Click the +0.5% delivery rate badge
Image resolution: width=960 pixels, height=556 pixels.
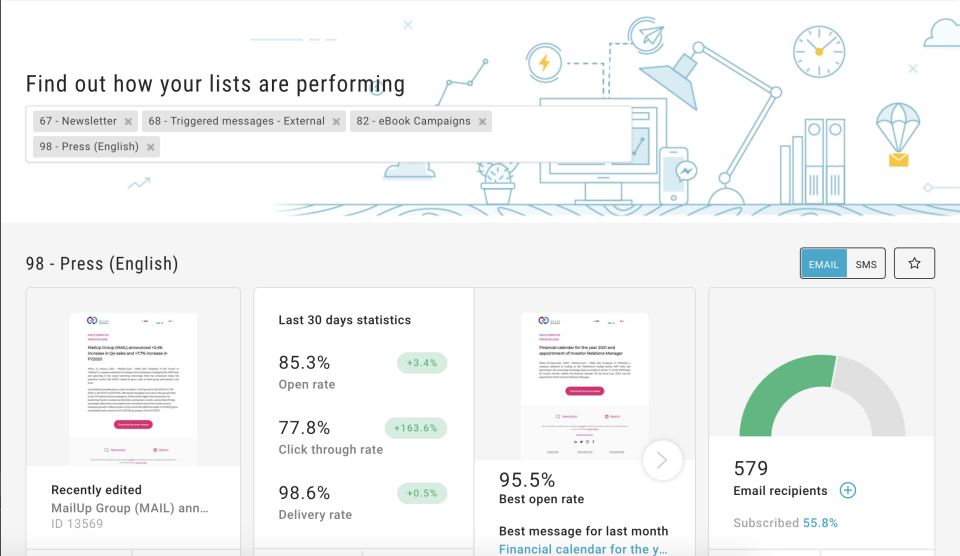pyautogui.click(x=421, y=493)
